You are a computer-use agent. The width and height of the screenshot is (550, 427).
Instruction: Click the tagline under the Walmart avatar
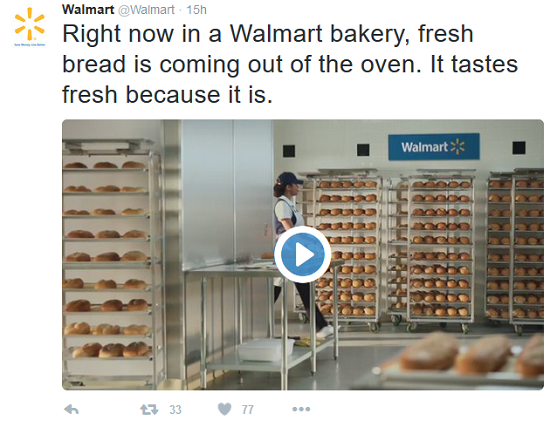pyautogui.click(x=30, y=45)
